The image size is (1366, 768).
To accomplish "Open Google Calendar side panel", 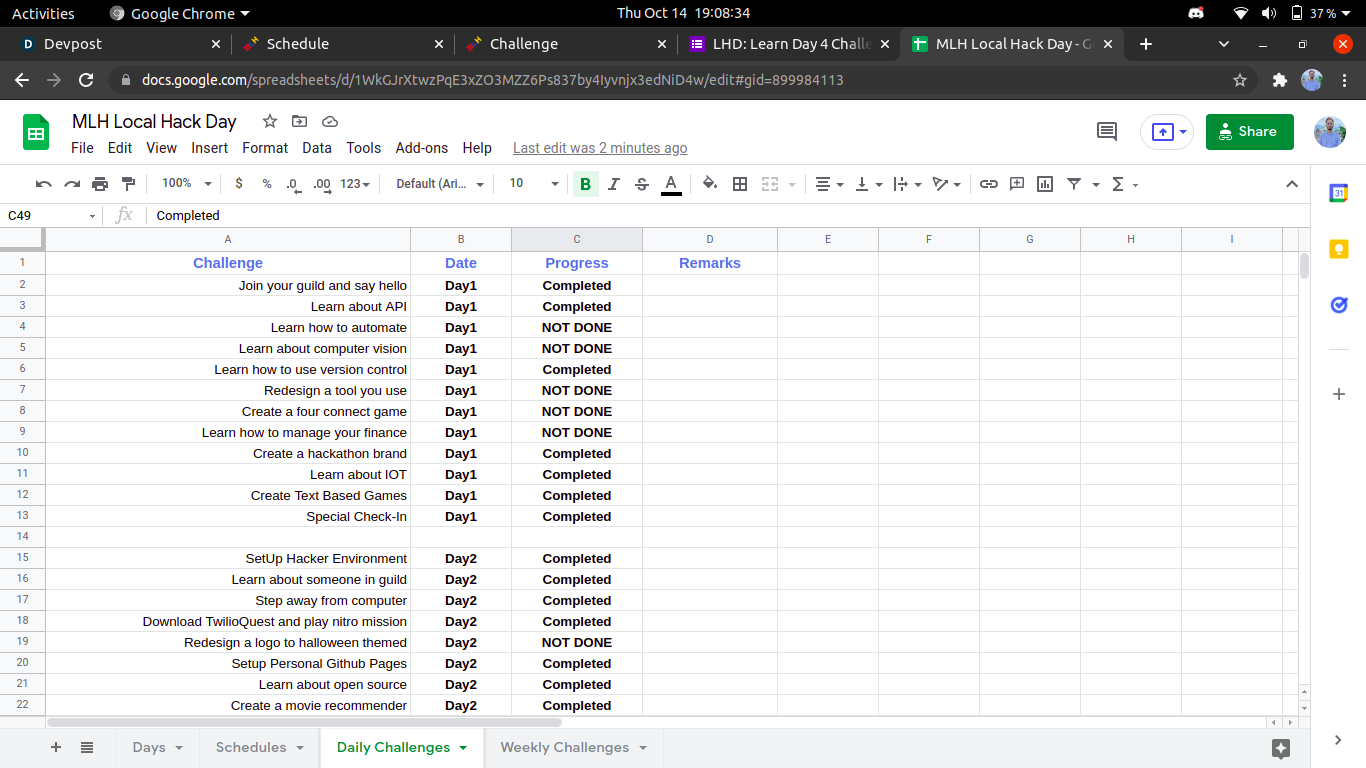I will 1339,194.
